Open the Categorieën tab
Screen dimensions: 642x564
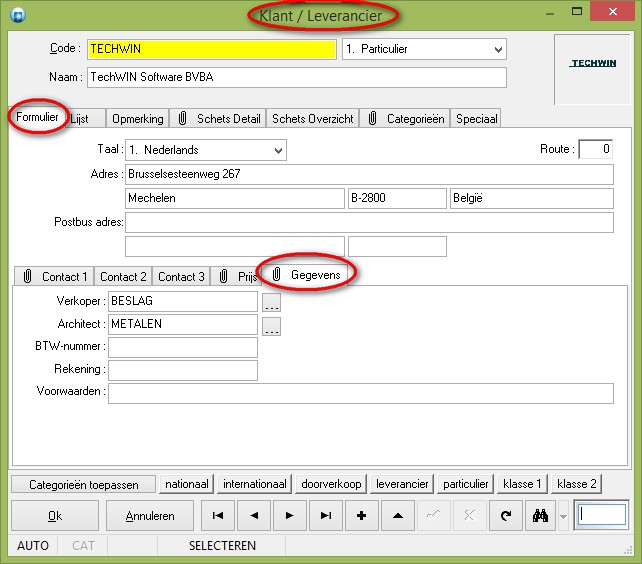tap(406, 119)
